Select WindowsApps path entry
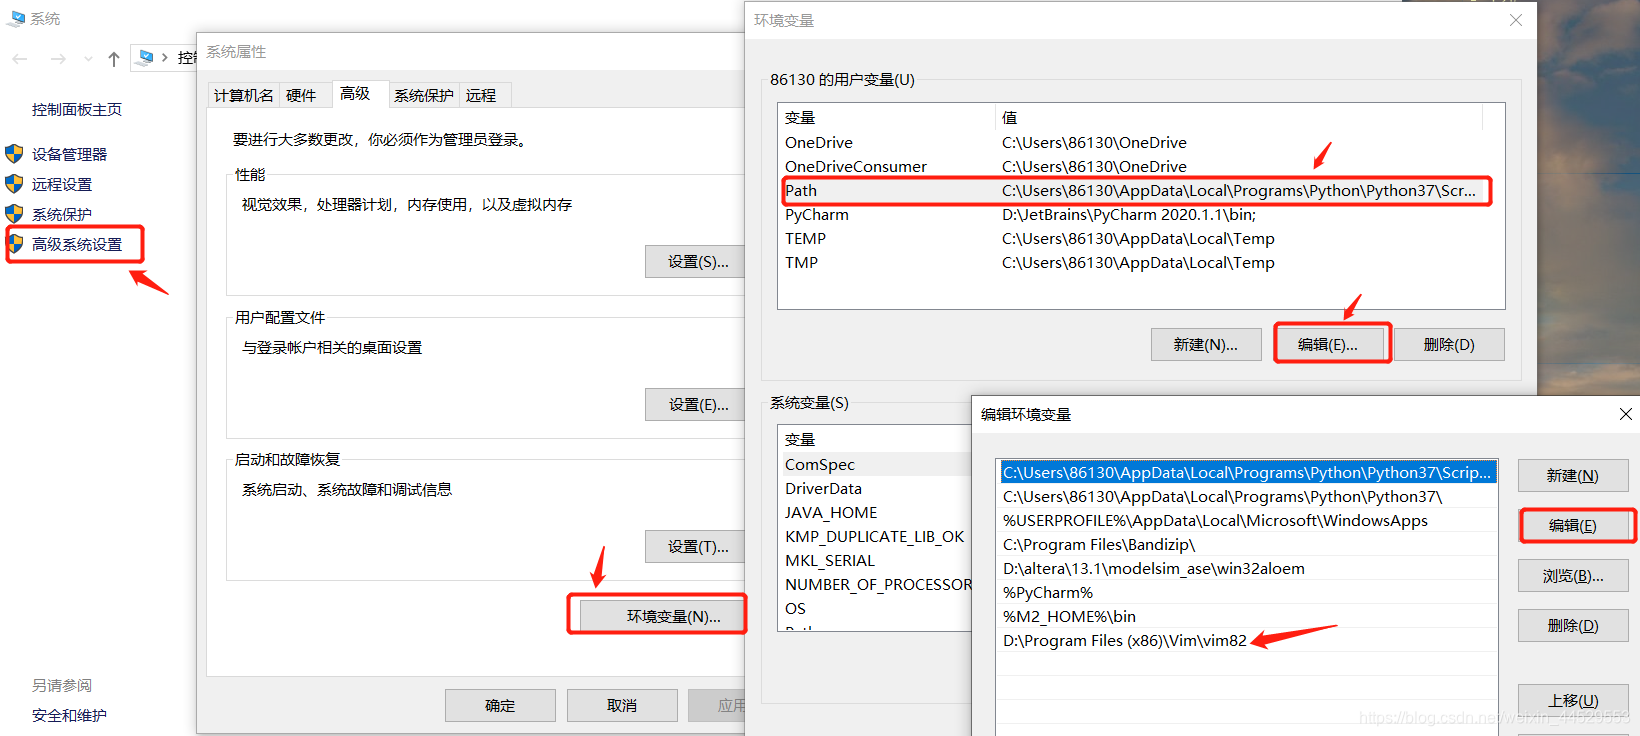 (1248, 520)
